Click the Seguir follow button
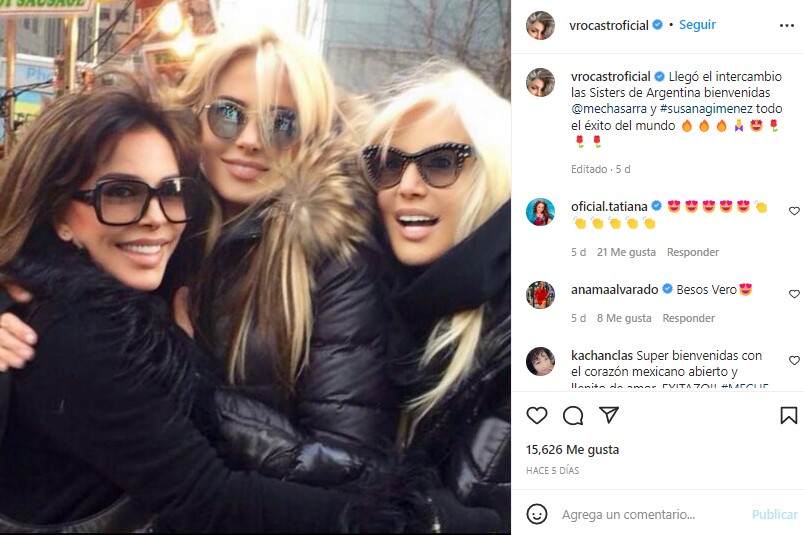The width and height of the screenshot is (804, 535). click(697, 25)
